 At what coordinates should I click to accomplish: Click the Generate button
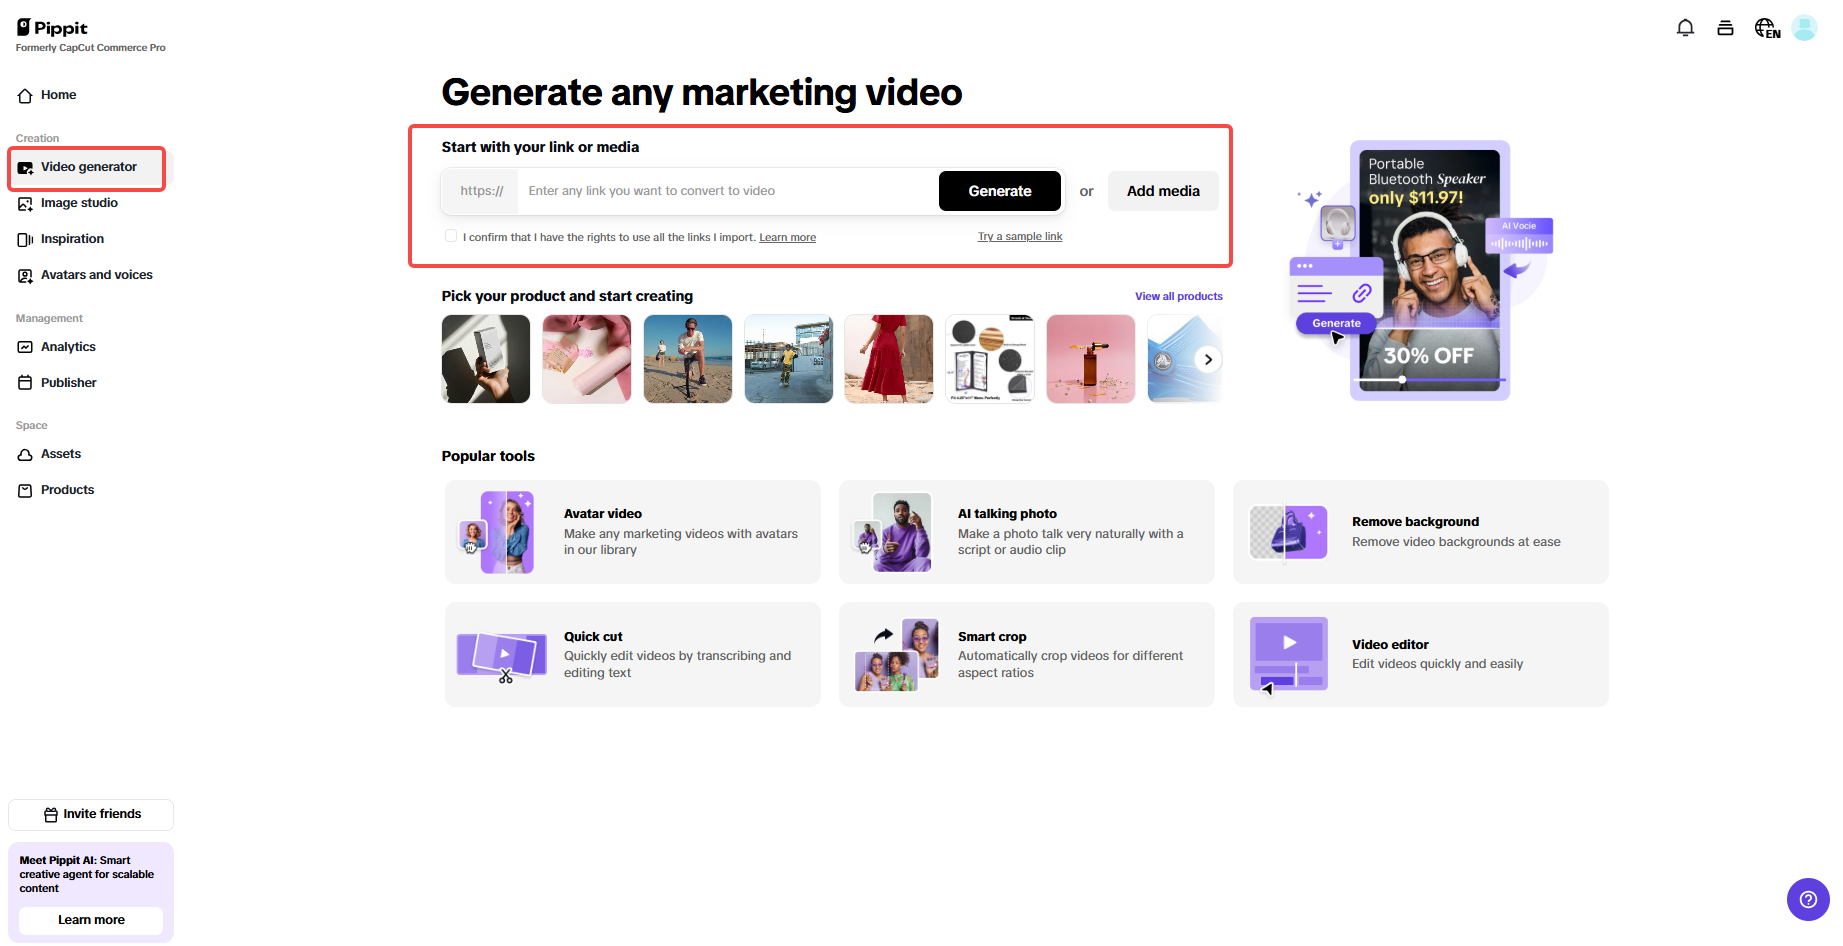999,190
